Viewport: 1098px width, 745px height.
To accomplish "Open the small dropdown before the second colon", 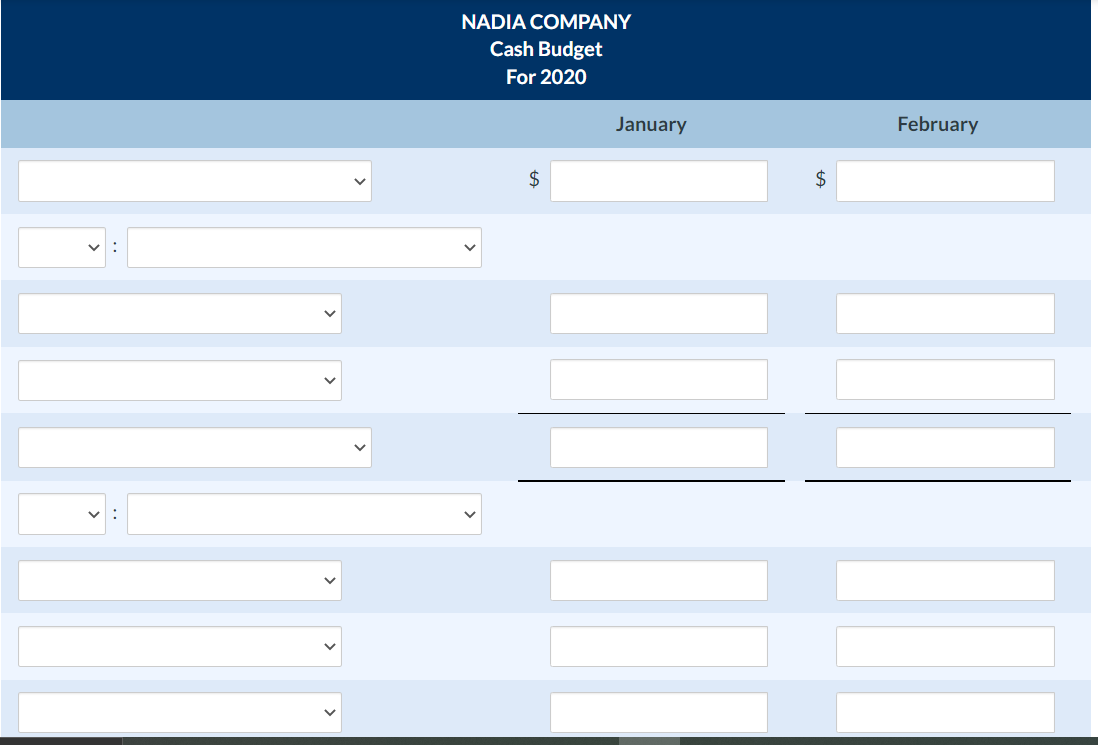I will (x=62, y=513).
